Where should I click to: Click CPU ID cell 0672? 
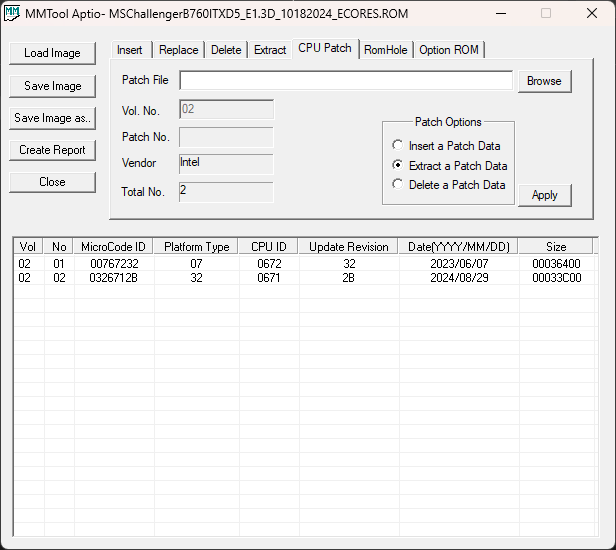pyautogui.click(x=269, y=264)
